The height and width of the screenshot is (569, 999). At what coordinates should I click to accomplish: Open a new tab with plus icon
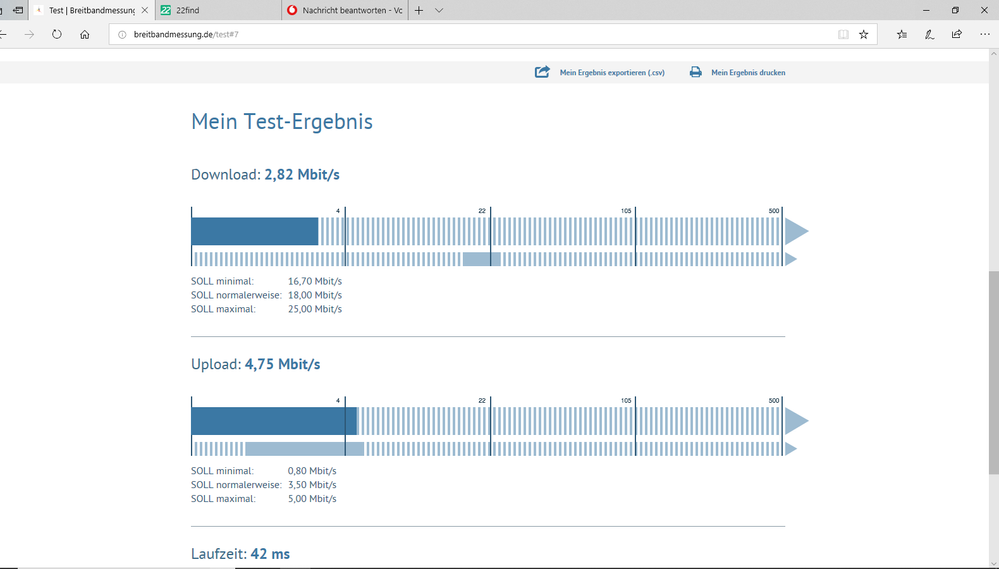point(419,10)
